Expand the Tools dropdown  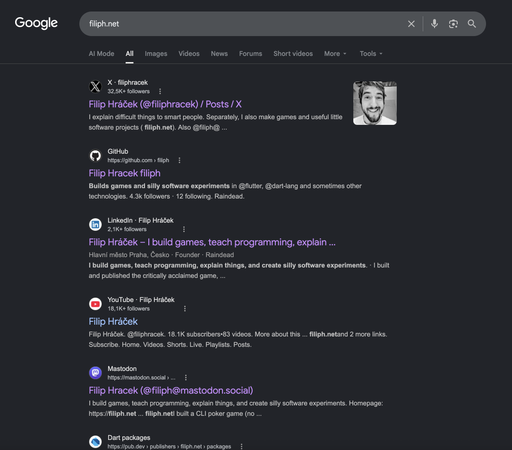[x=371, y=54]
